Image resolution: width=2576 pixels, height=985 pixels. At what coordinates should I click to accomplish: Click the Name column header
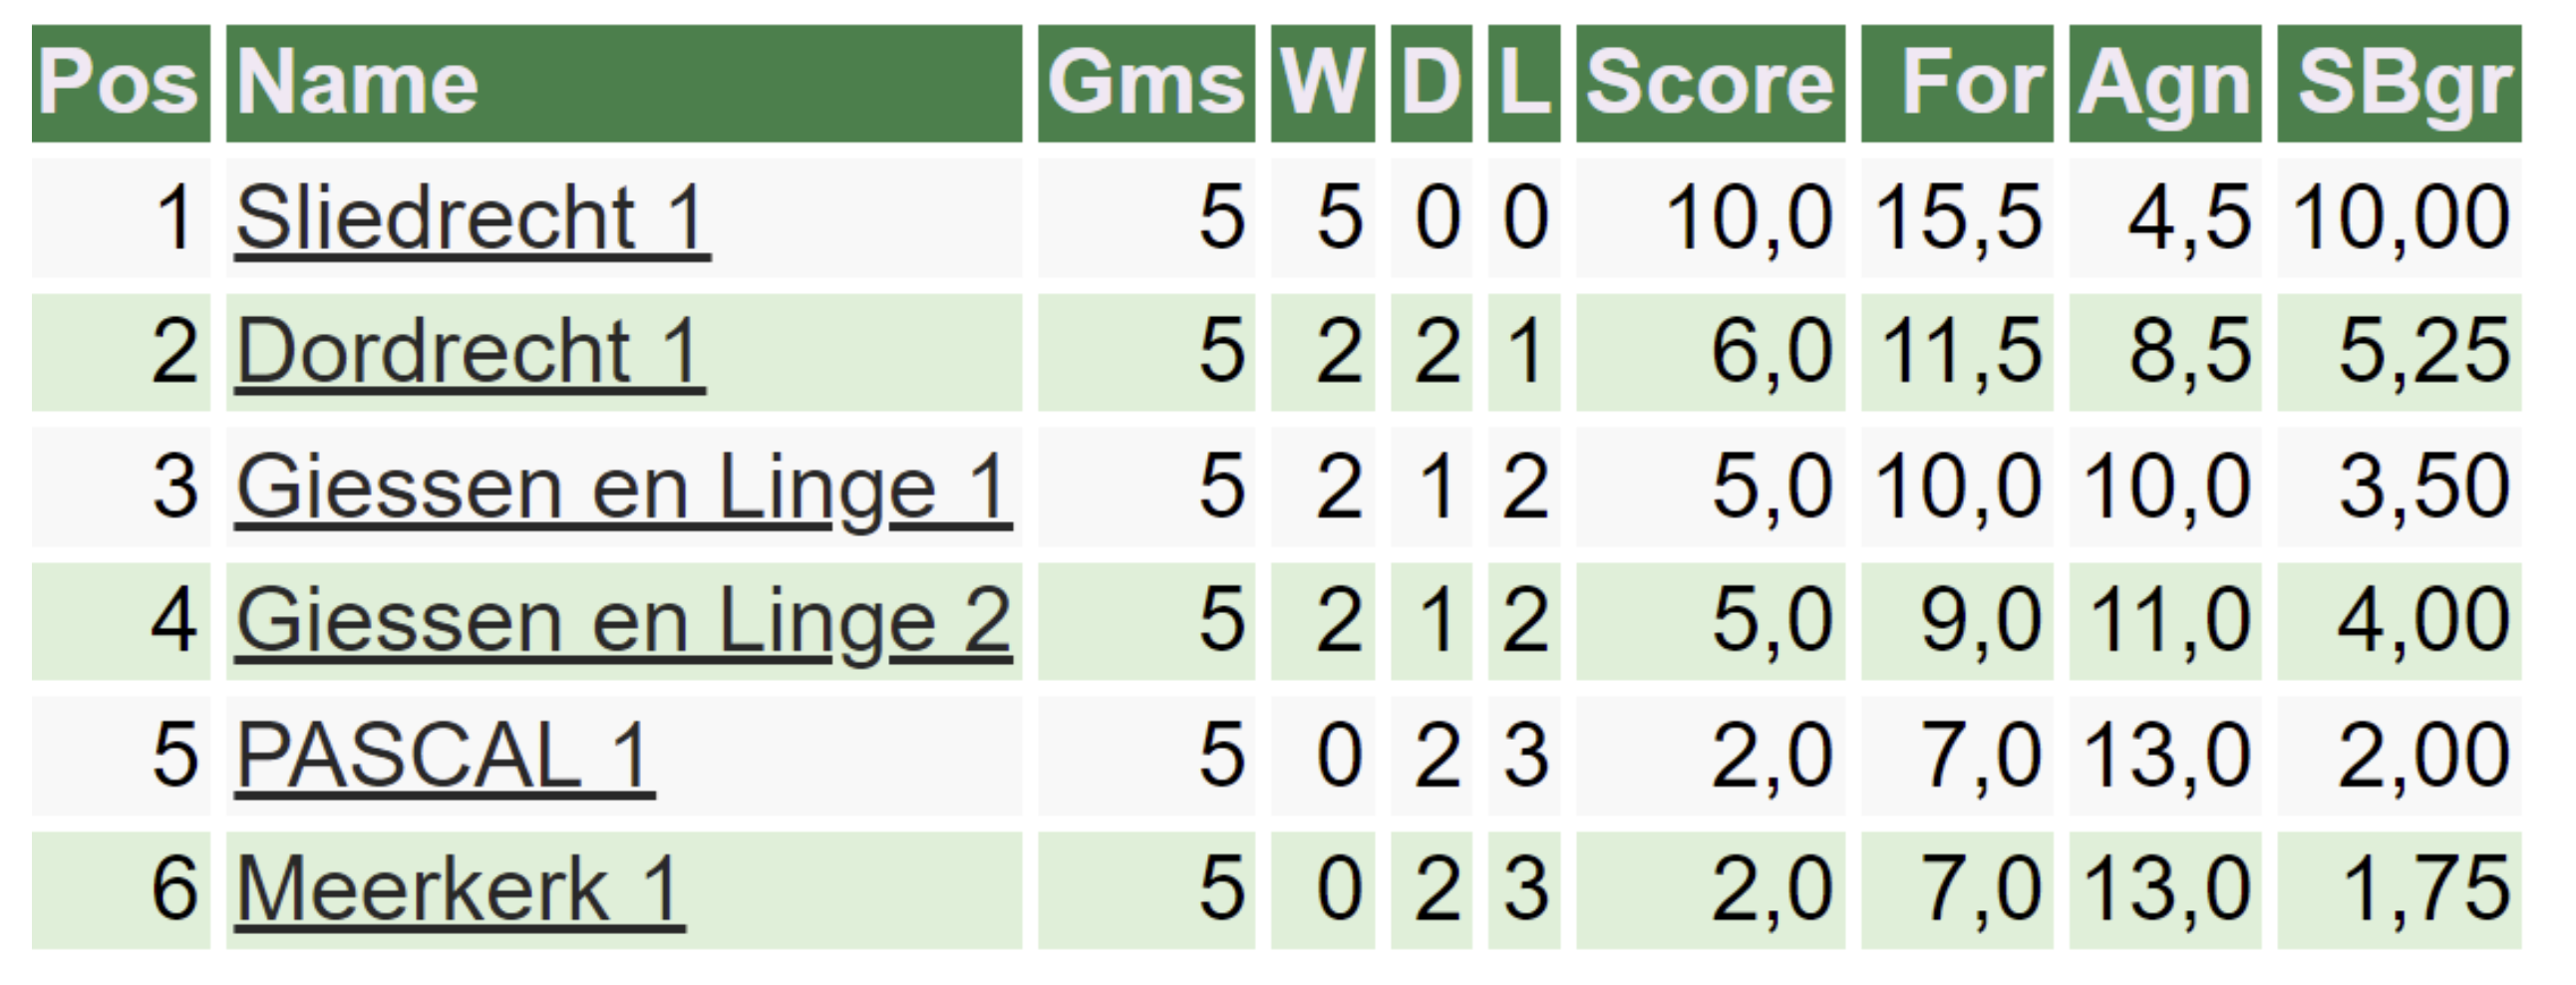point(624,84)
